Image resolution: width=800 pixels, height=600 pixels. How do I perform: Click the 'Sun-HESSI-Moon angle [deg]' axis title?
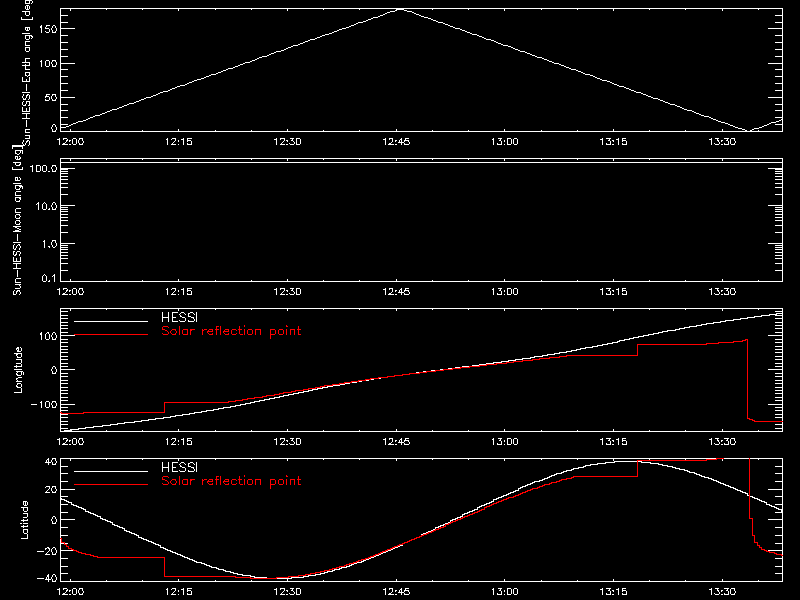tap(17, 220)
